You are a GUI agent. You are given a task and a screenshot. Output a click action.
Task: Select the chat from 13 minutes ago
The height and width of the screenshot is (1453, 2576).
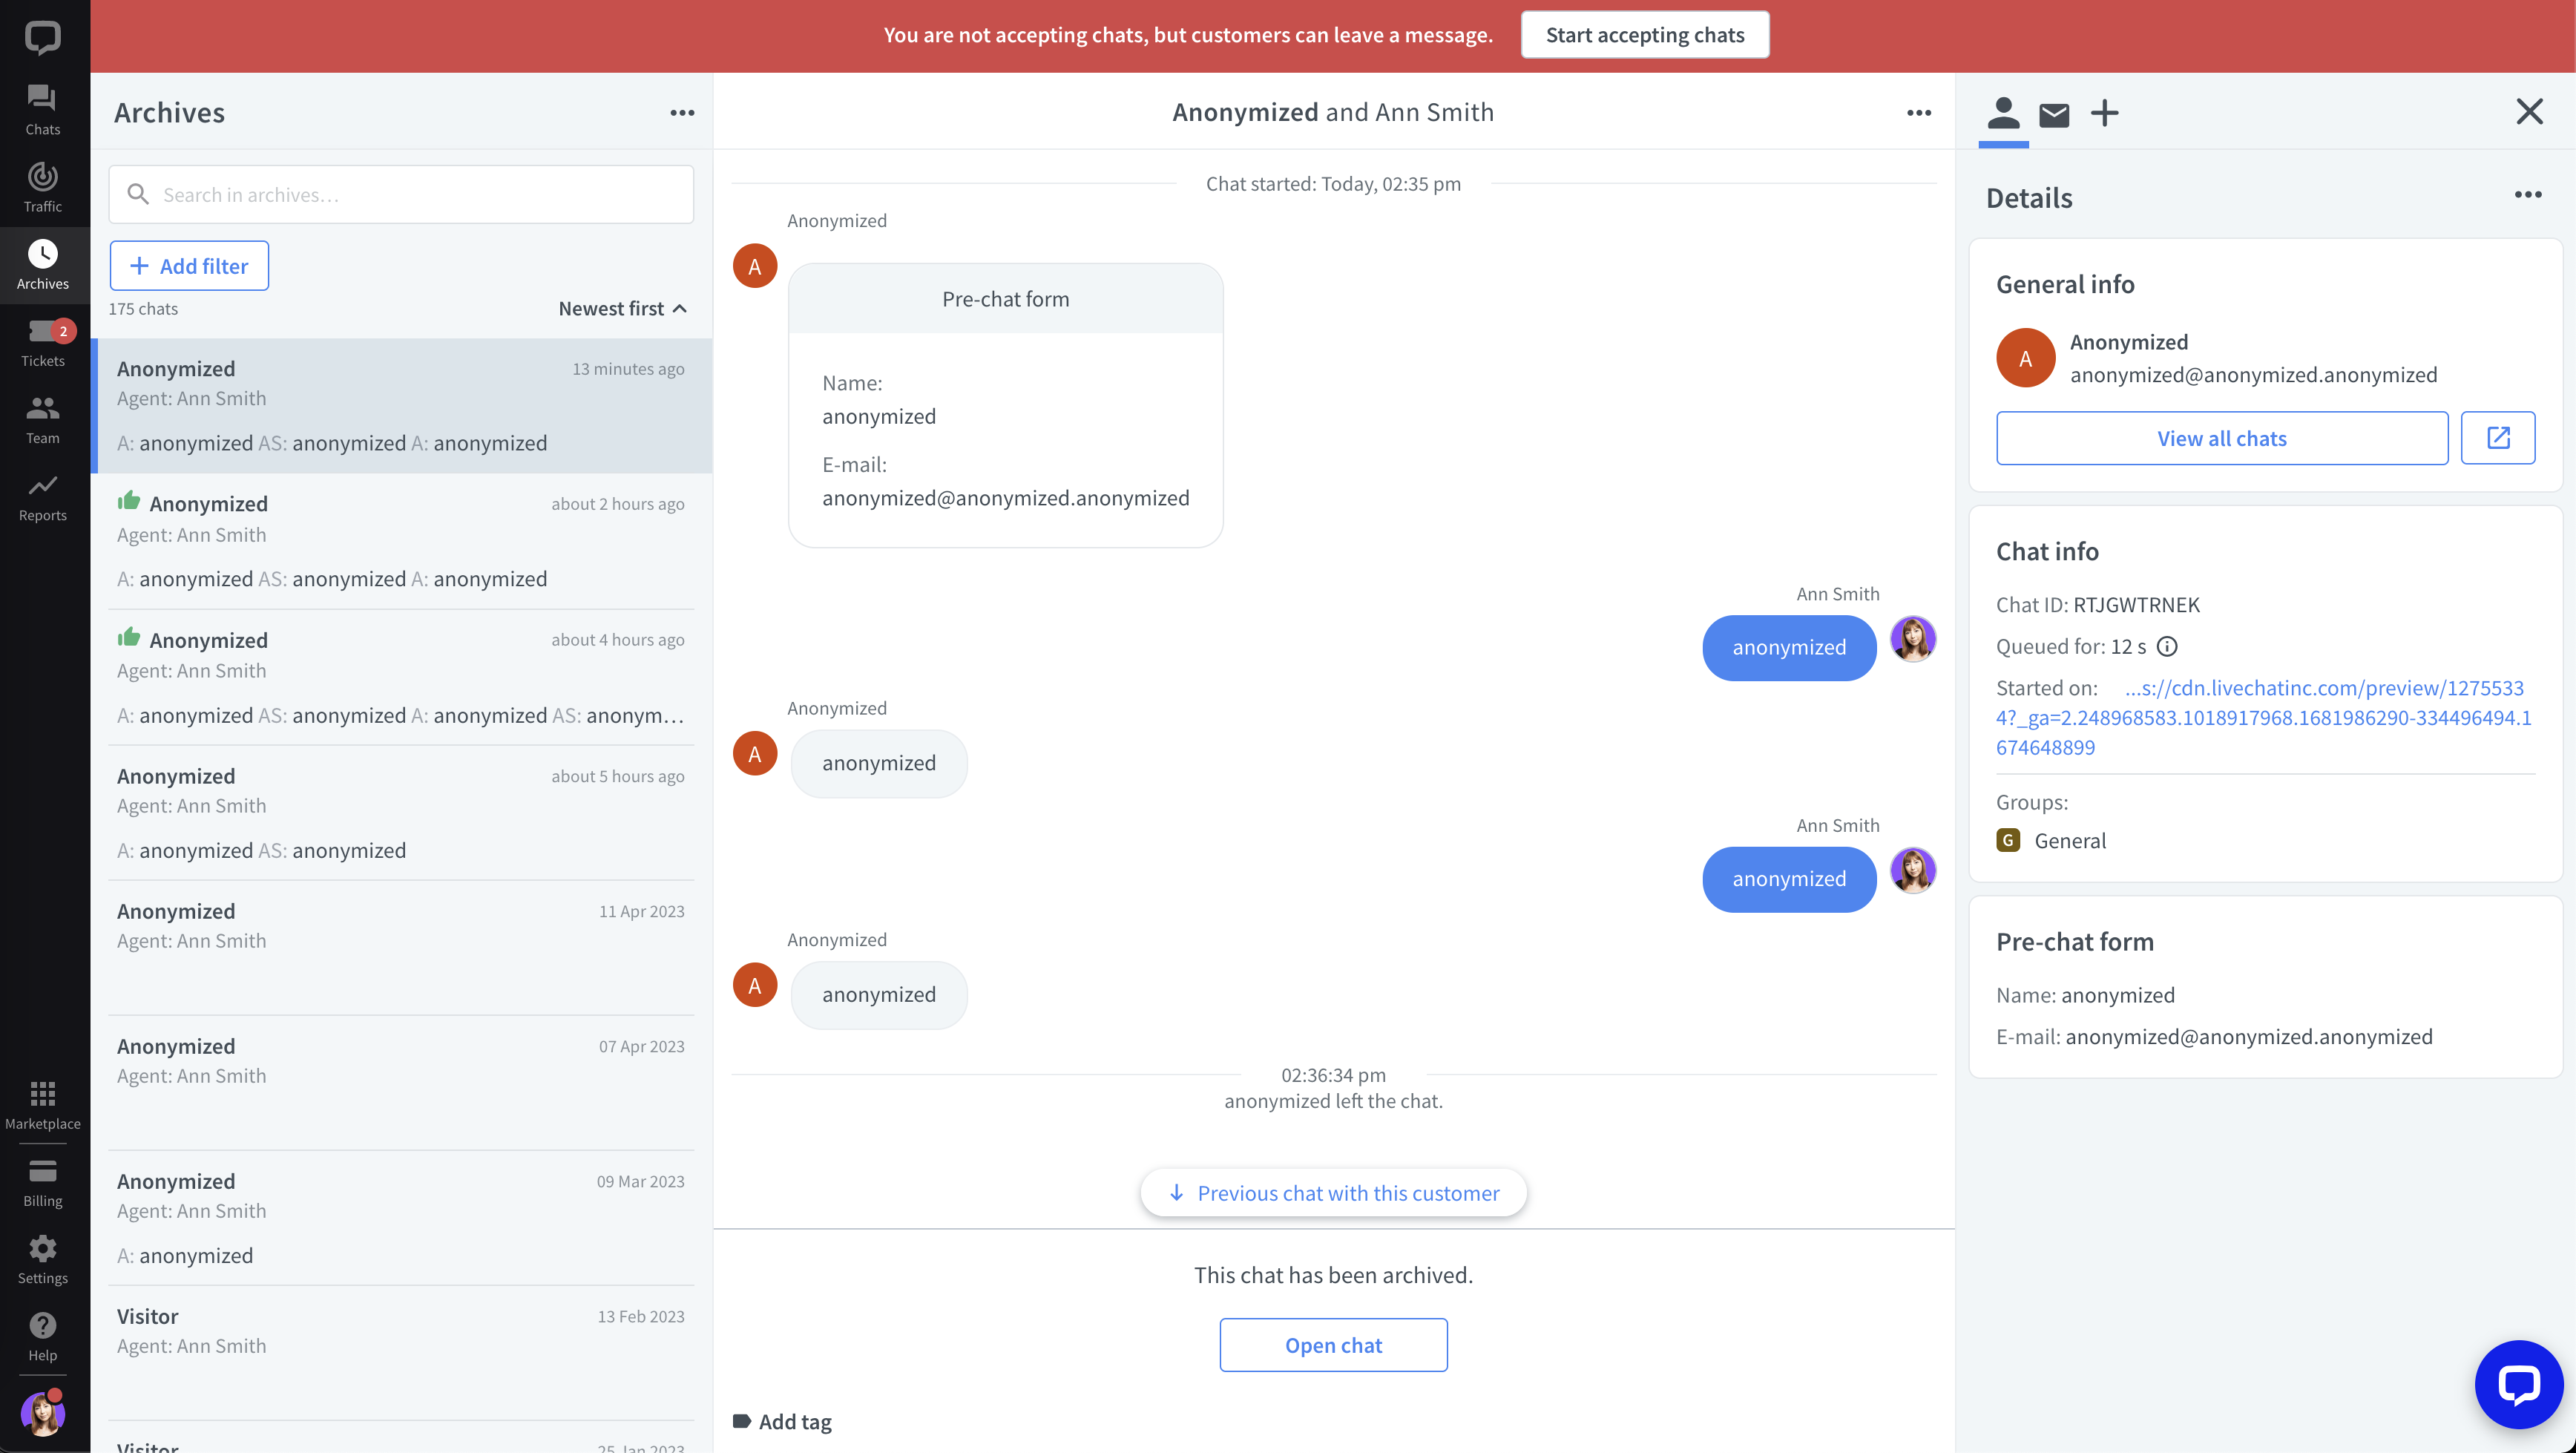tap(401, 406)
